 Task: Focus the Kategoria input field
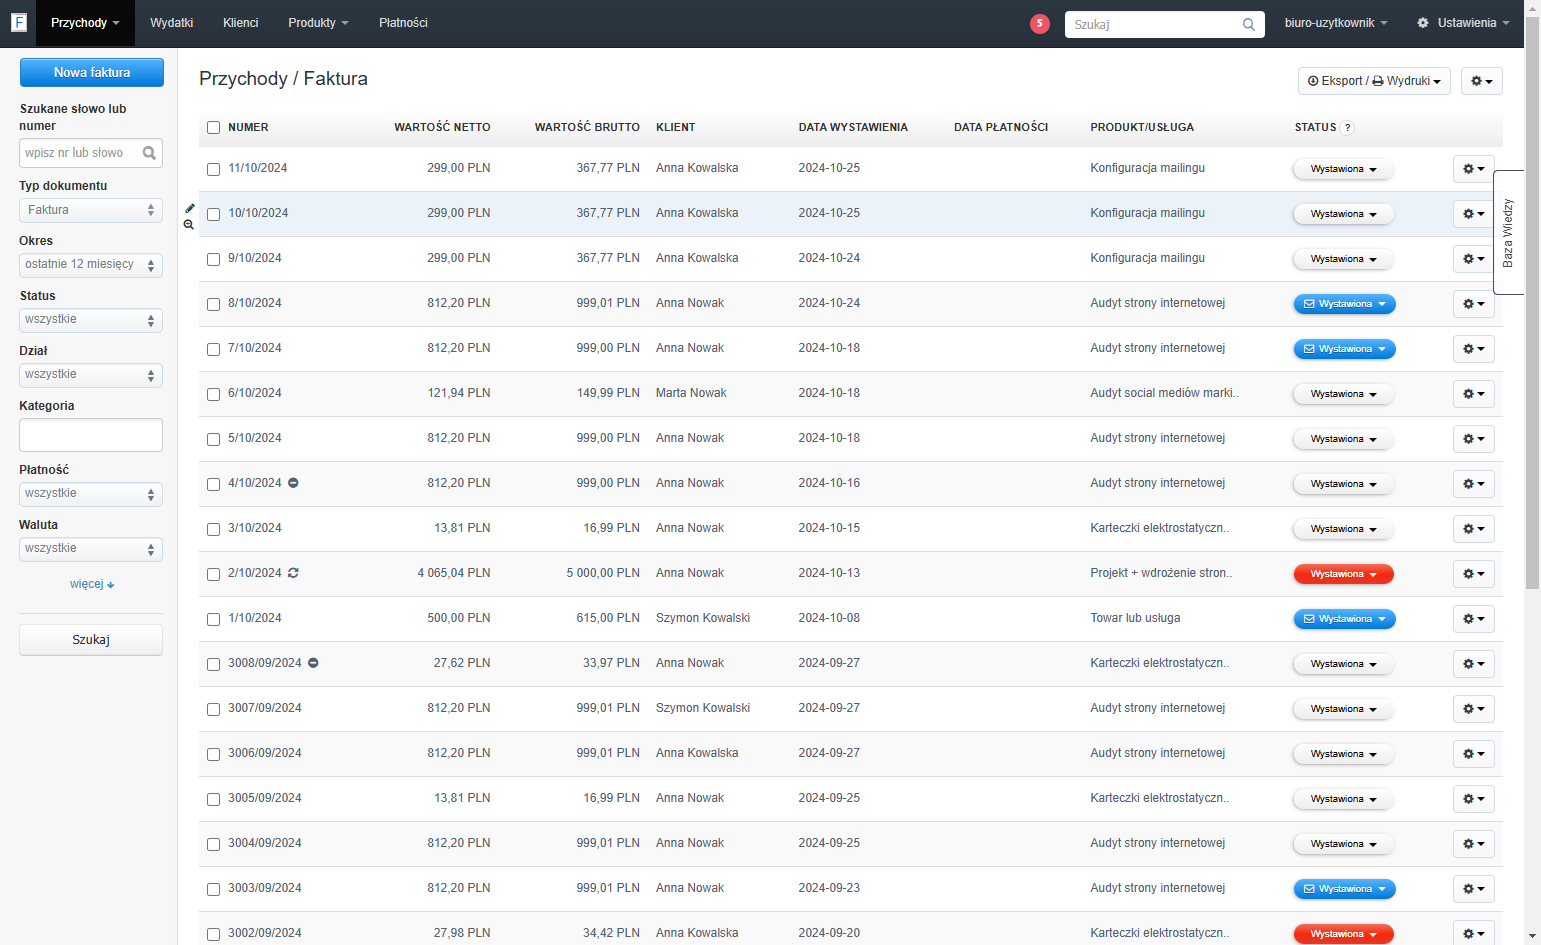point(91,435)
